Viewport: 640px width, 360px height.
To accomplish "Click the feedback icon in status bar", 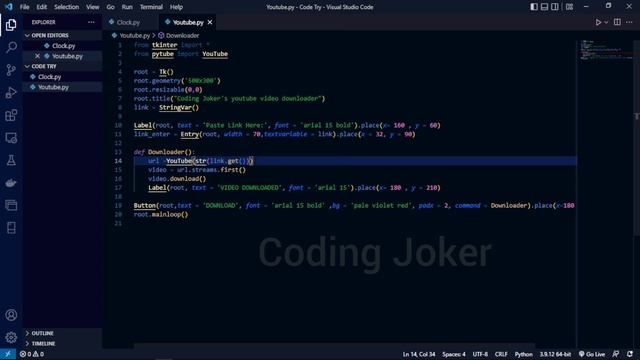I will coord(616,354).
